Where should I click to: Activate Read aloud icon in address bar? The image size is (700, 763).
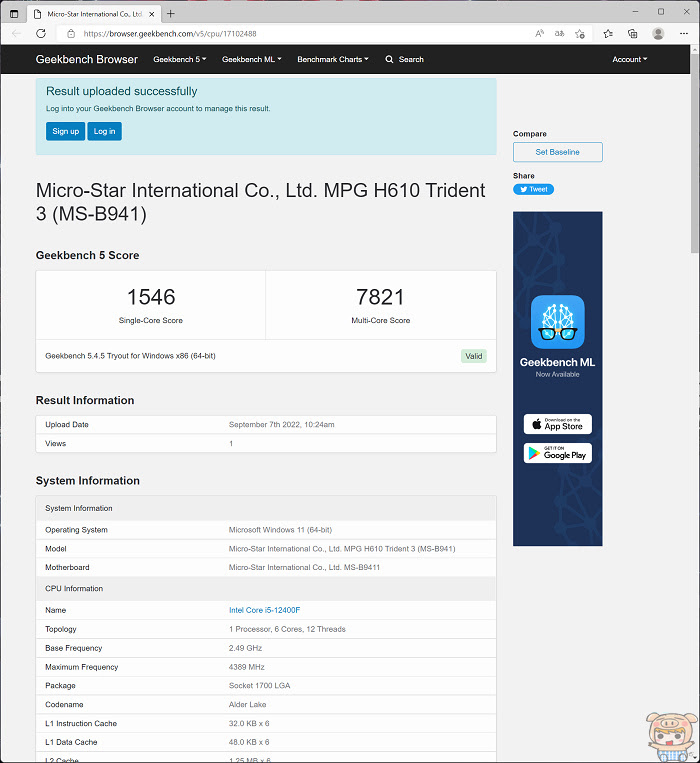(x=539, y=34)
